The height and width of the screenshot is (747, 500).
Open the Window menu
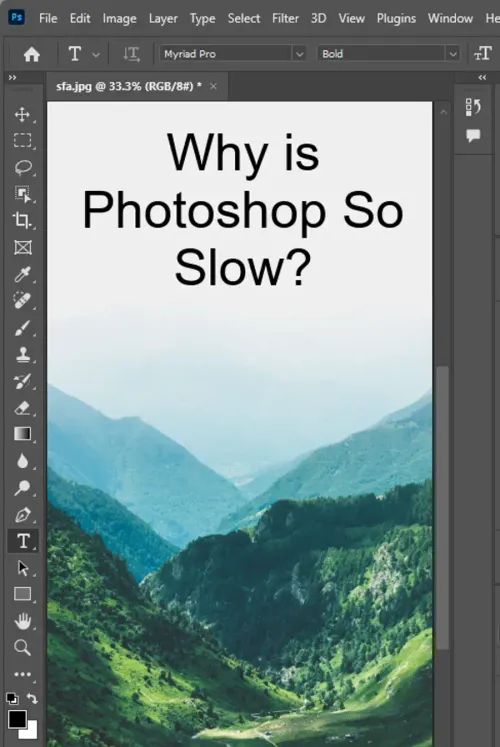click(x=450, y=19)
